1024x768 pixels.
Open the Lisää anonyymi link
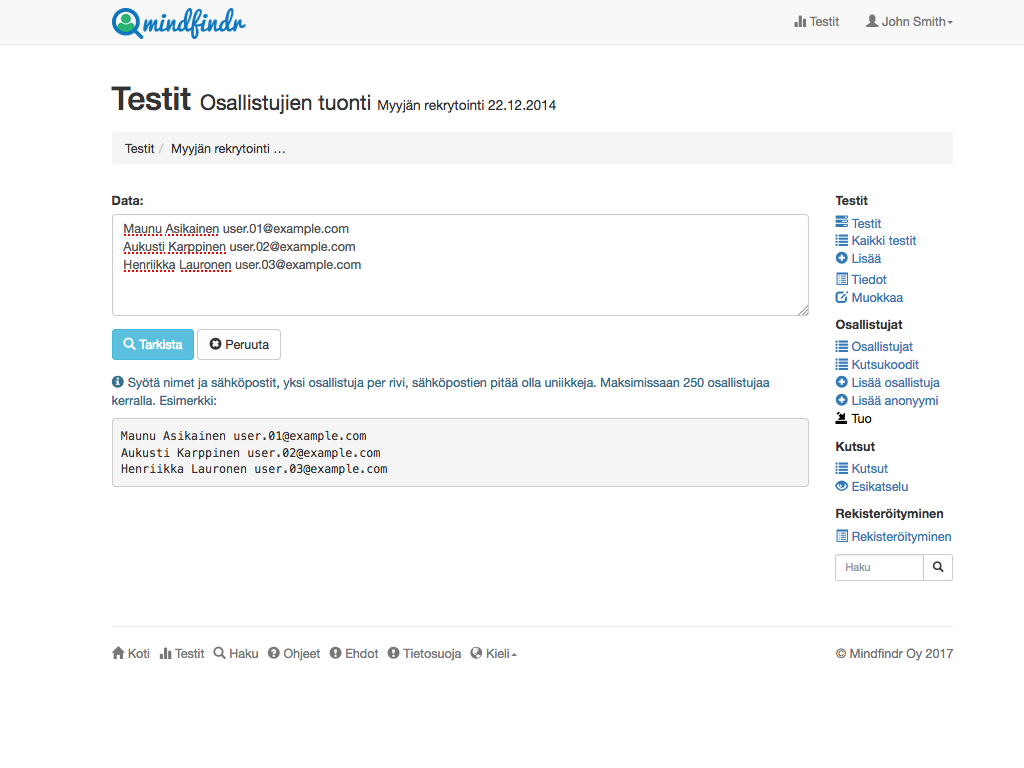[895, 400]
